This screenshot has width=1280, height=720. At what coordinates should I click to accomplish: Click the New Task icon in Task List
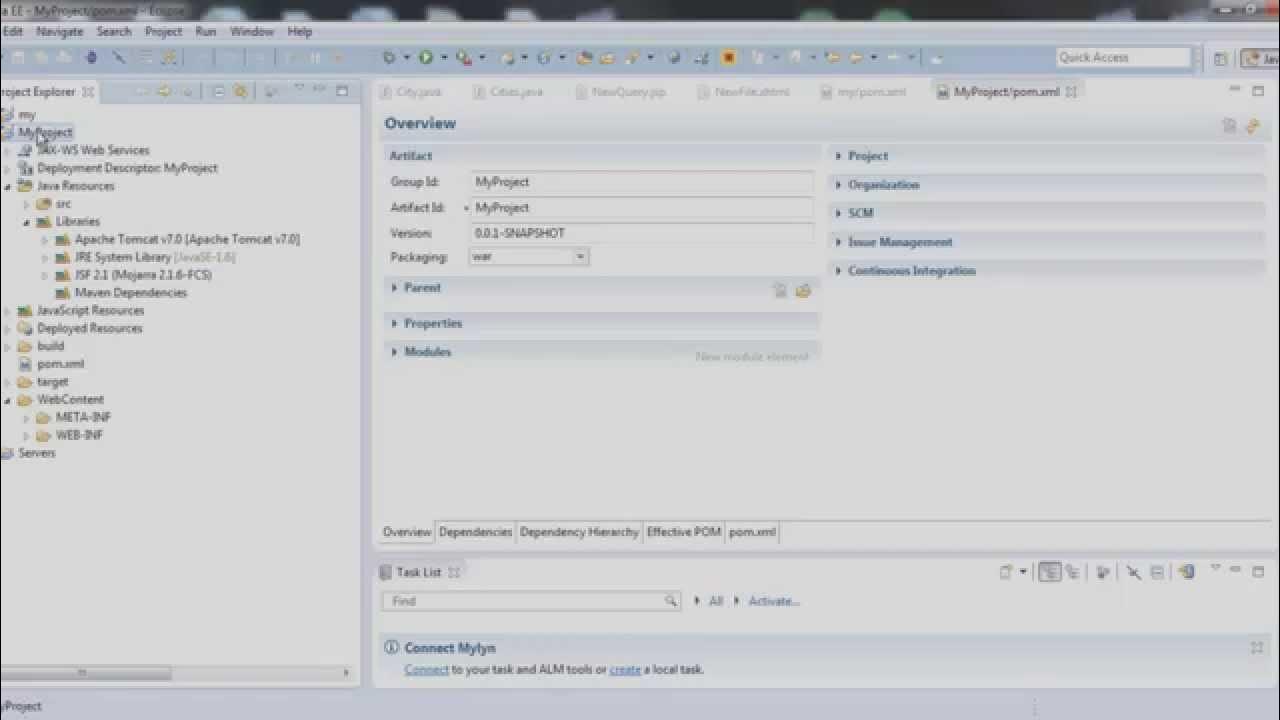tap(1006, 572)
